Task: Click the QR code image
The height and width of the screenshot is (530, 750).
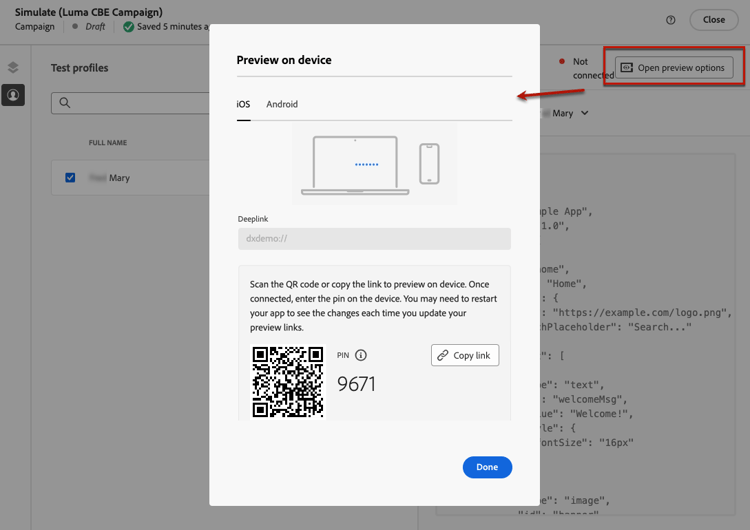Action: [x=288, y=382]
